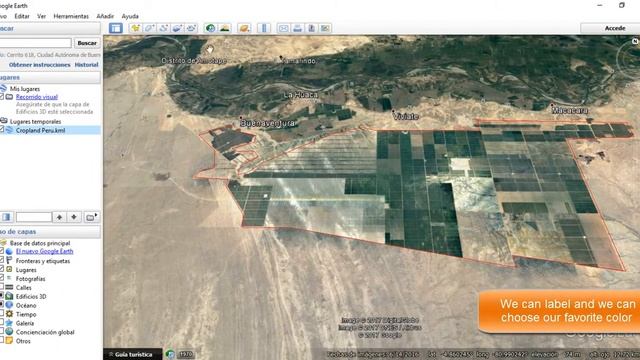Enable the Galería layer checkbox
This screenshot has width=640, height=360.
(x=2, y=323)
